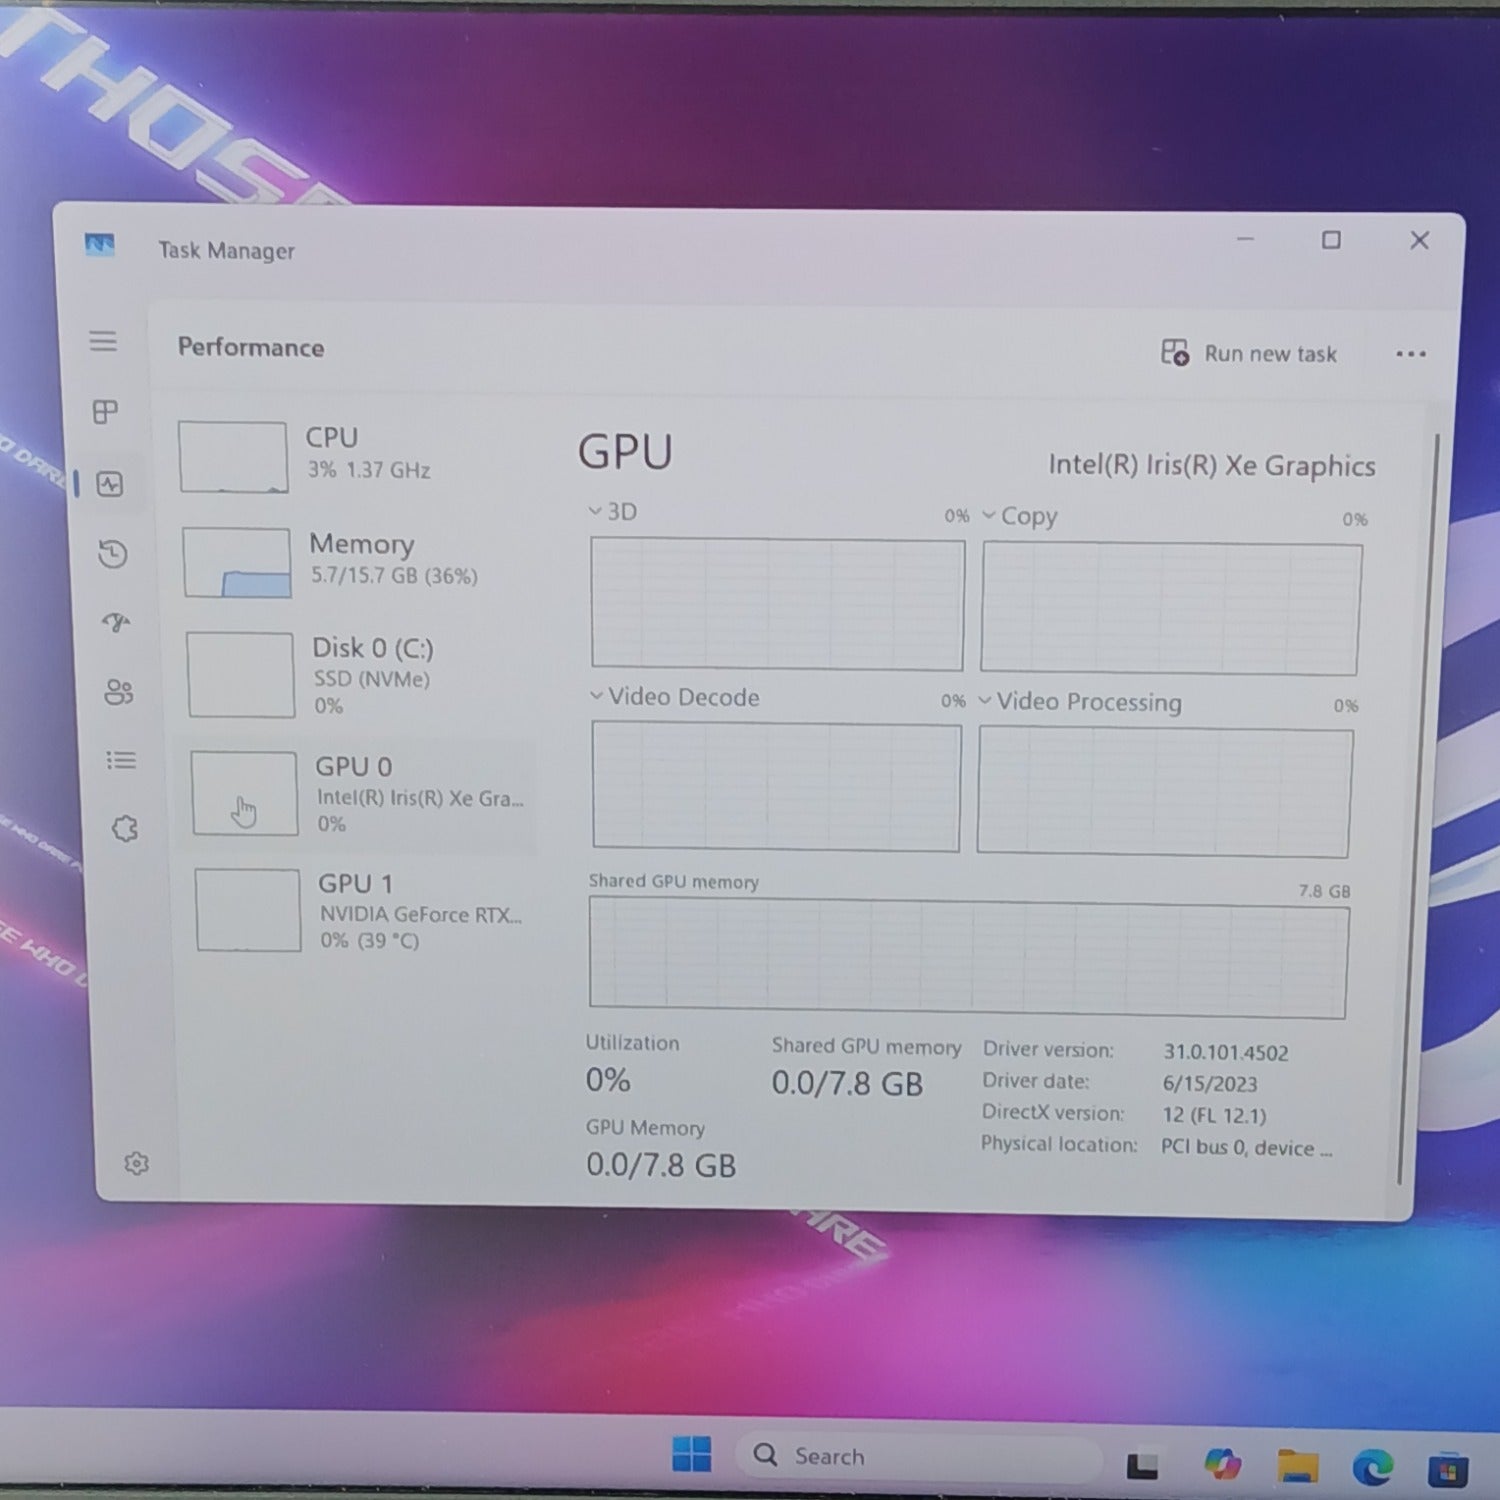Open the Services page icon

tap(124, 829)
